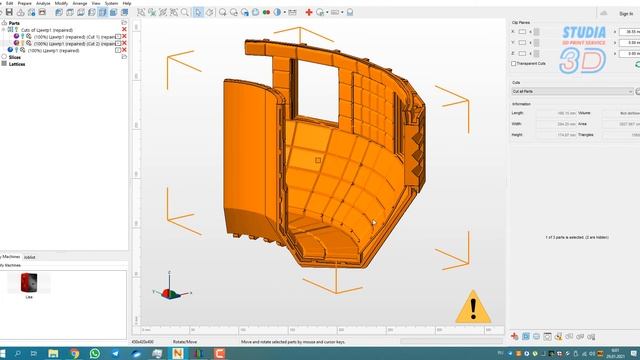This screenshot has height=360, width=640.
Task: Collapse the Cuts group tree node
Action: pyautogui.click(x=4, y=30)
